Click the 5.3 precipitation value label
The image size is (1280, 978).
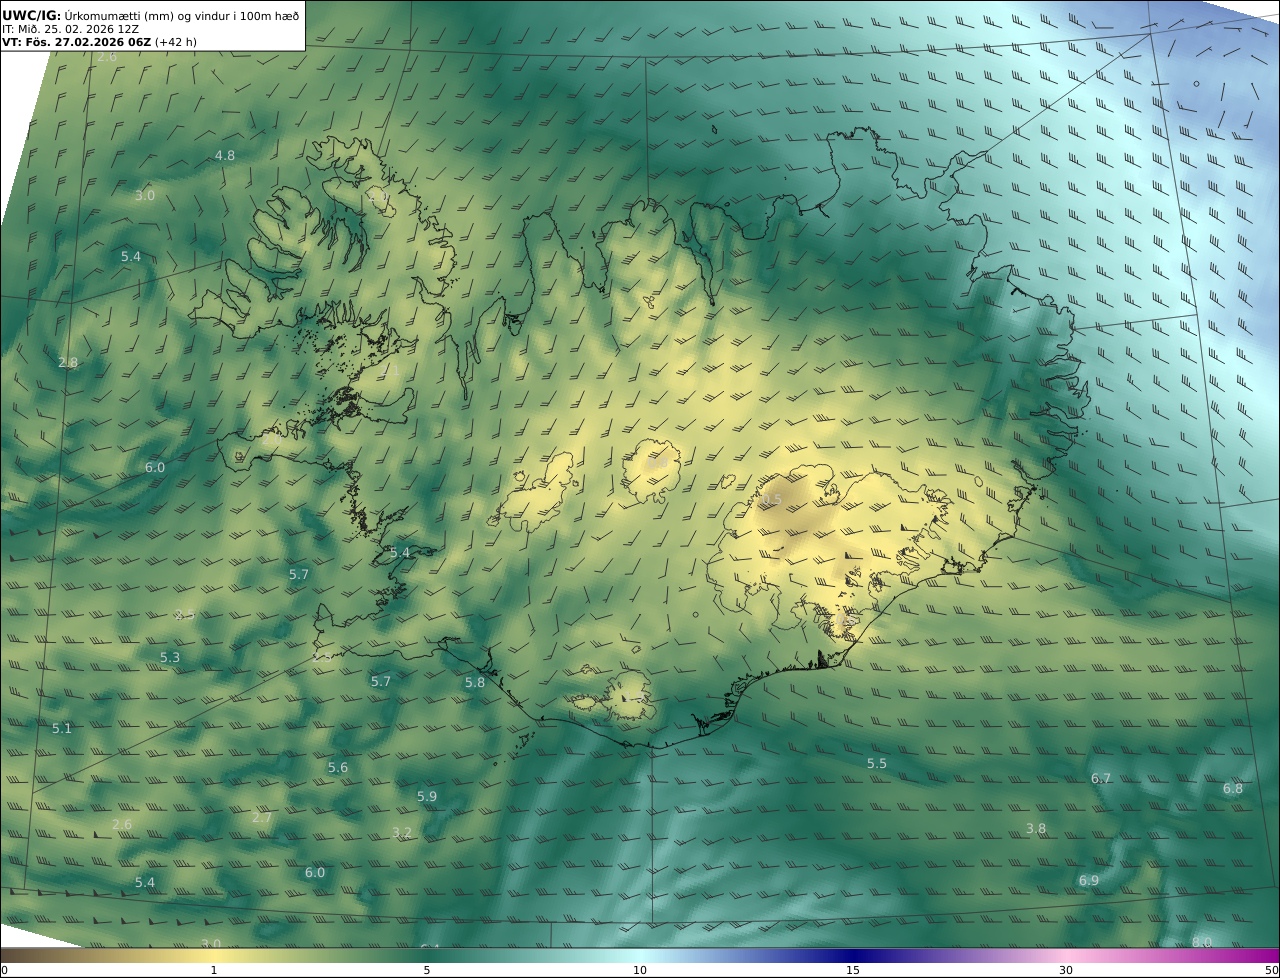tap(170, 657)
